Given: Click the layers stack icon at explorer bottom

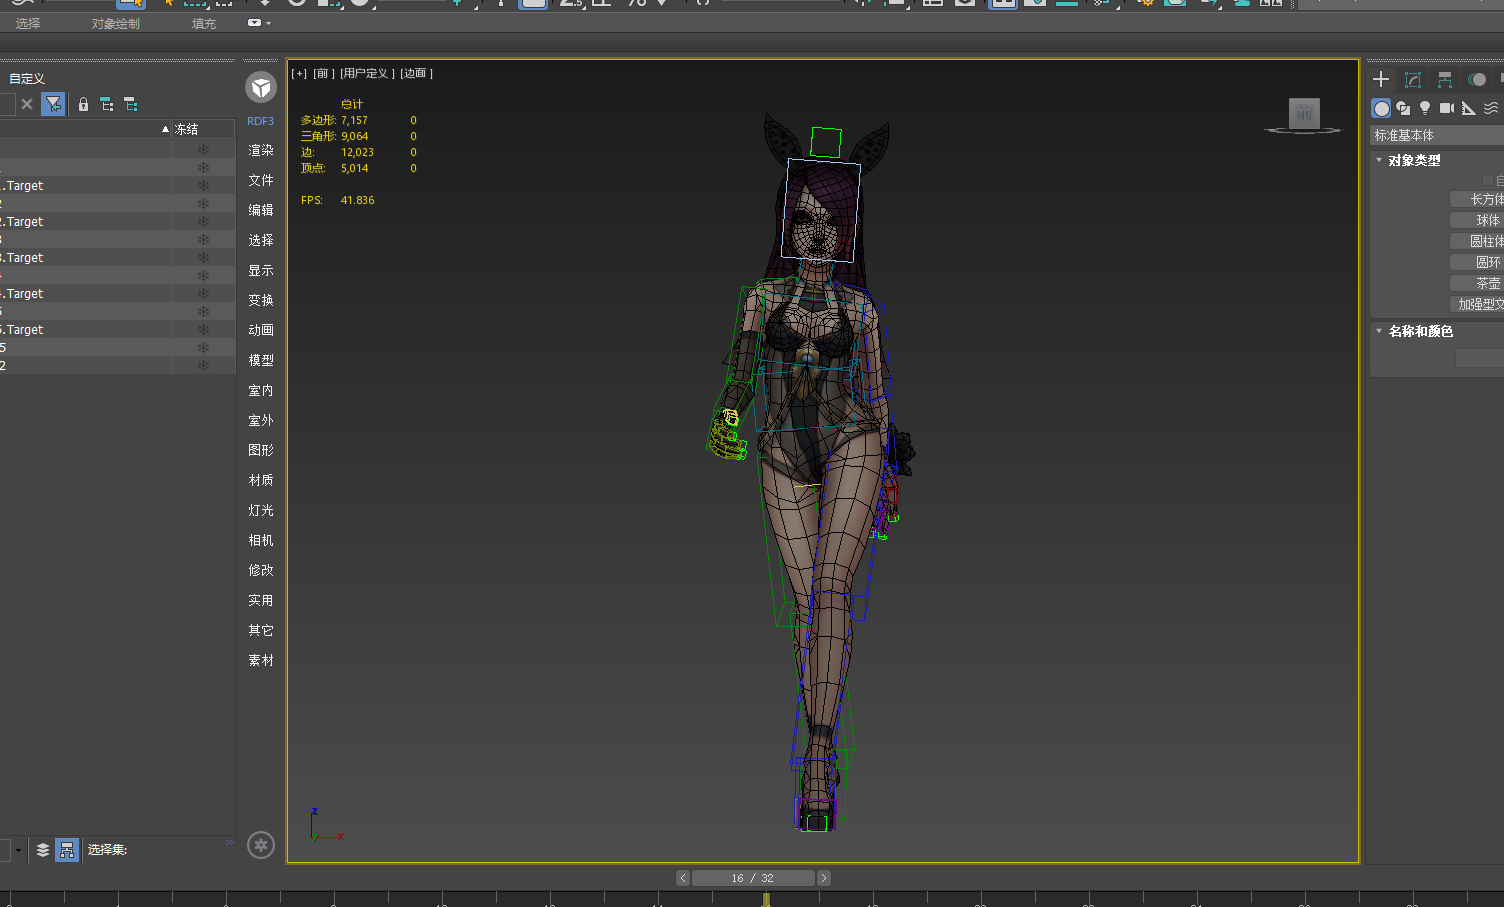Looking at the screenshot, I should pyautogui.click(x=43, y=850).
